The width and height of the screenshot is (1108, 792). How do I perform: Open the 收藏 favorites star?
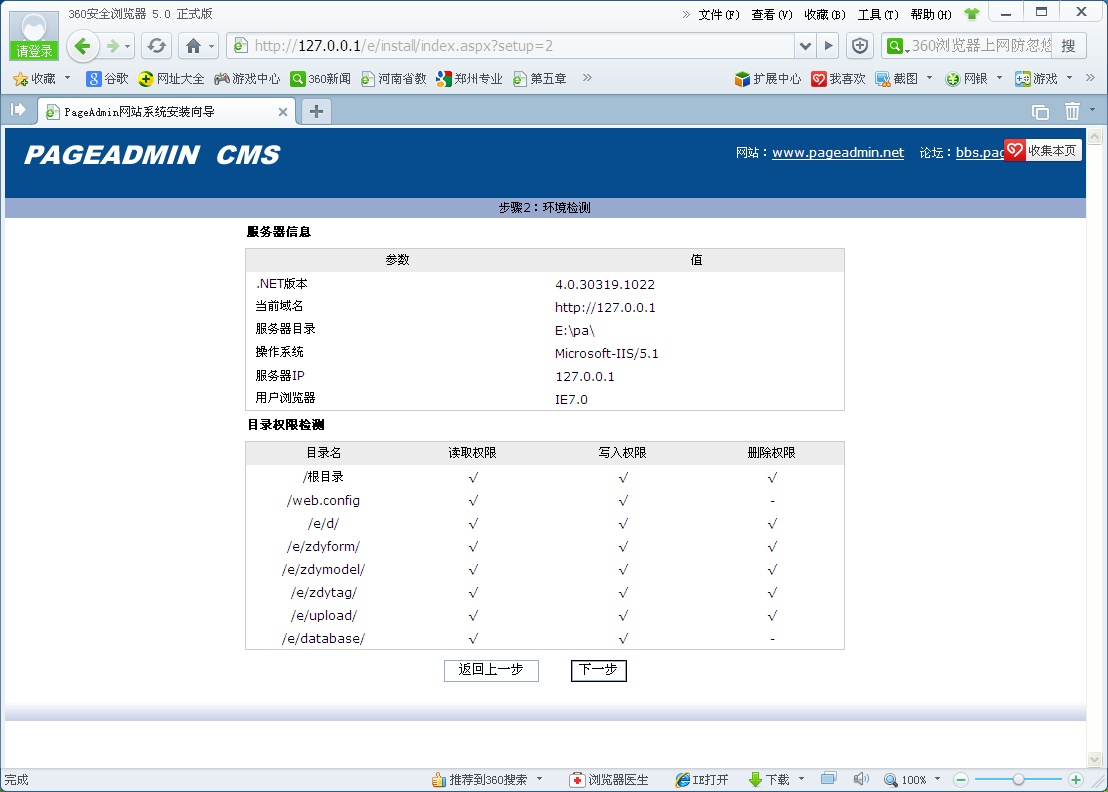pyautogui.click(x=35, y=78)
